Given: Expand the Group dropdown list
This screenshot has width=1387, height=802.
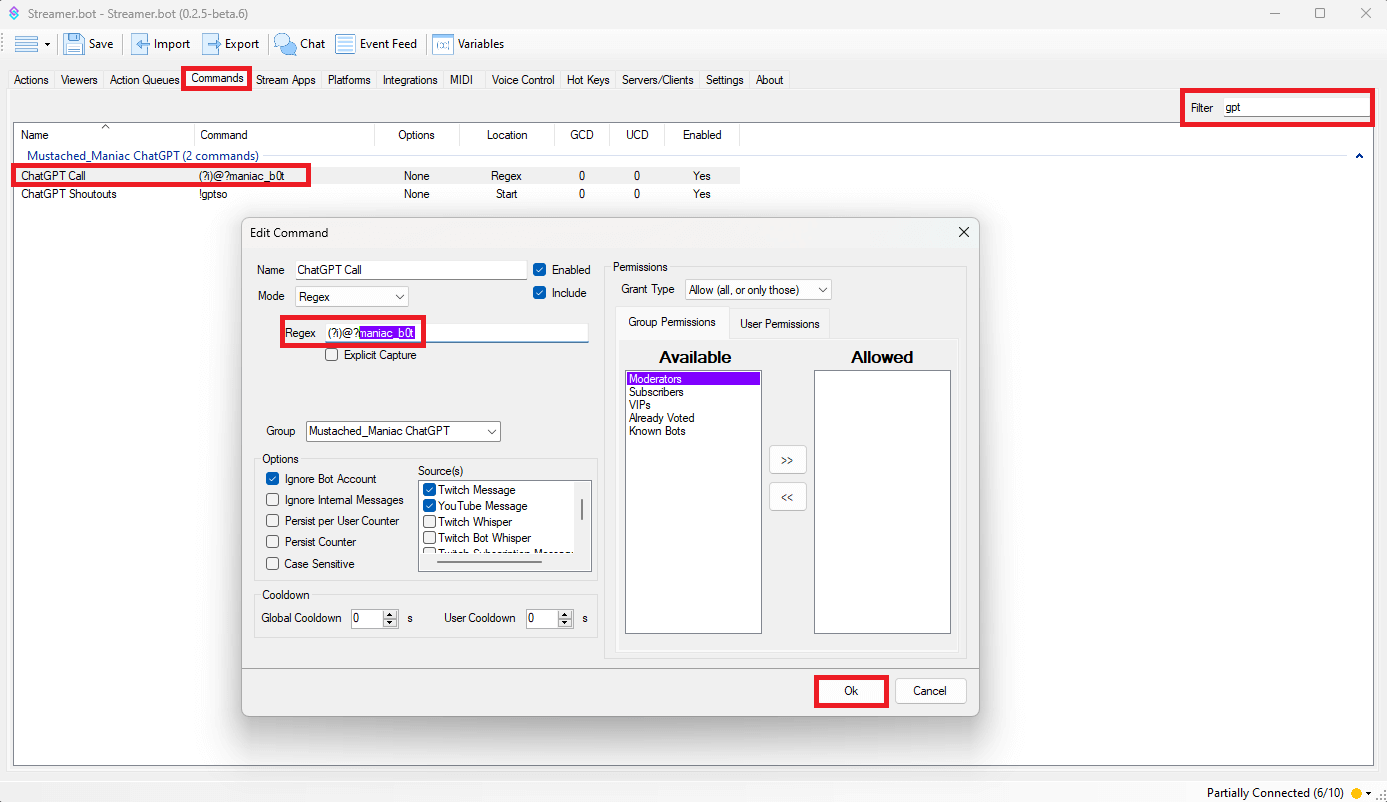Looking at the screenshot, I should 403,431.
